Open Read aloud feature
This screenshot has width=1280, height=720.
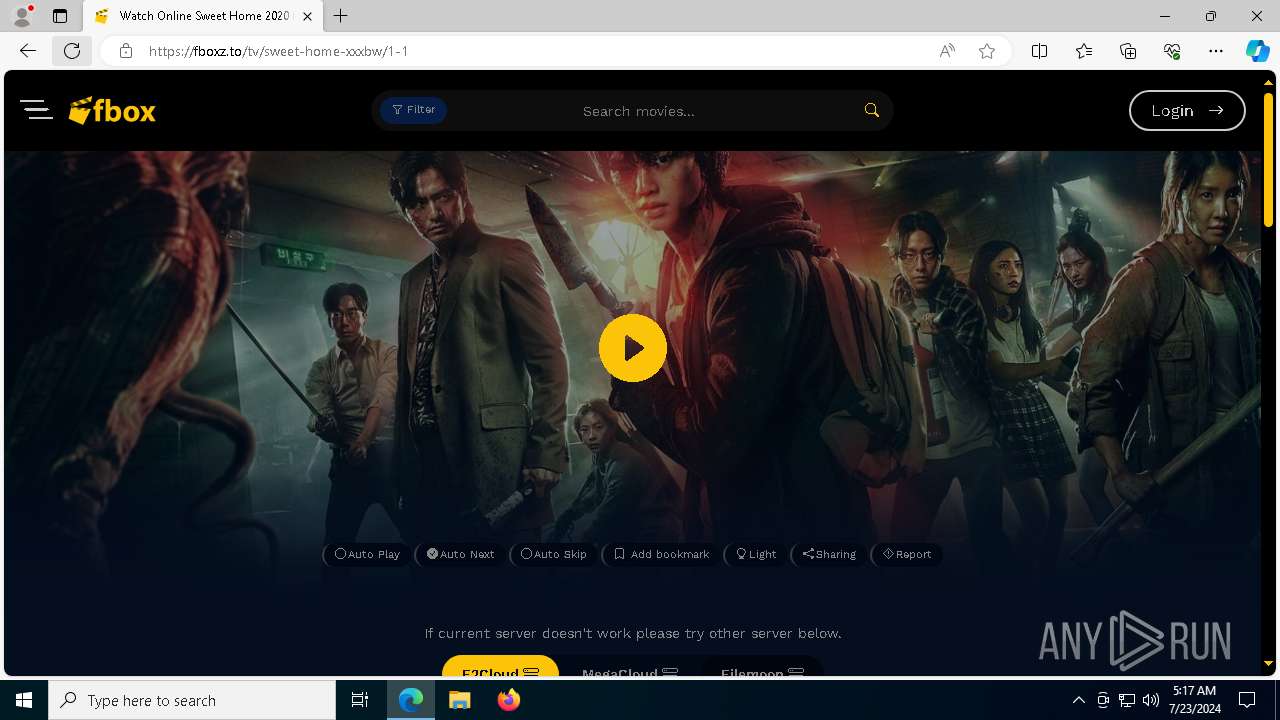[947, 51]
